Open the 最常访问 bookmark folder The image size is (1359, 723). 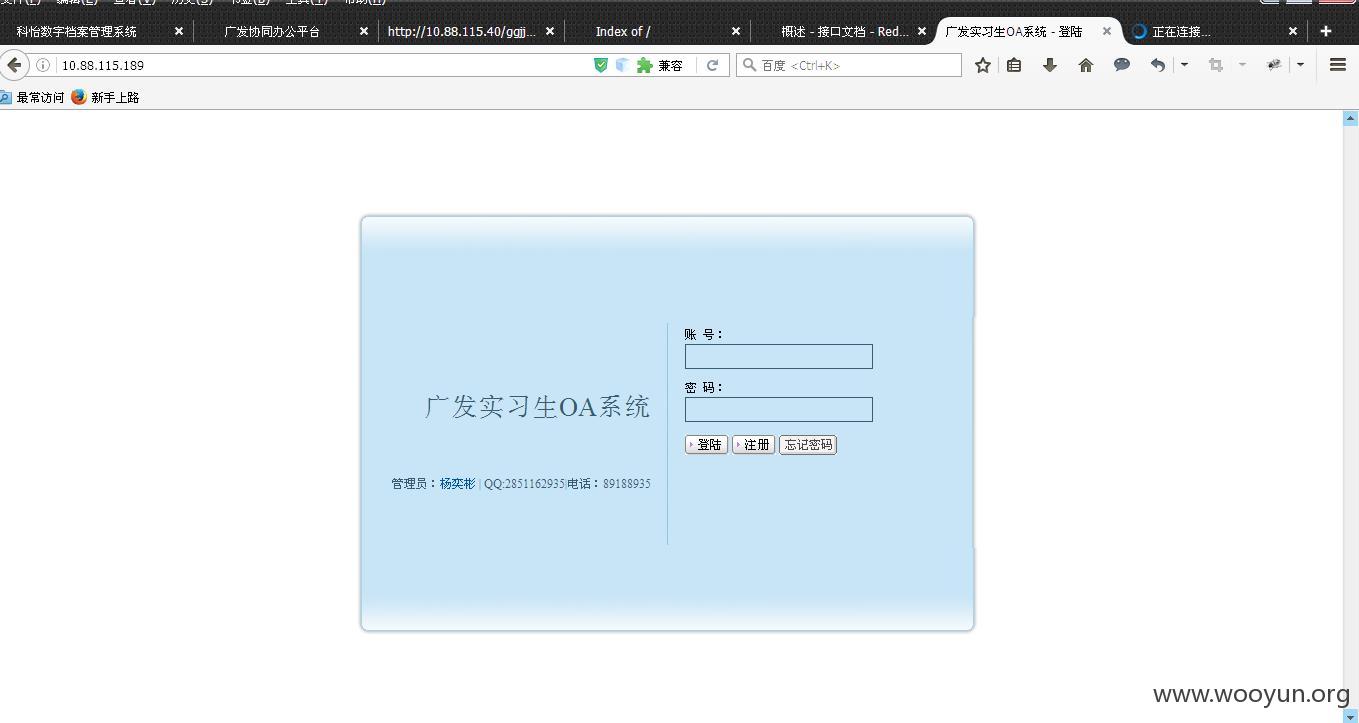(x=32, y=97)
